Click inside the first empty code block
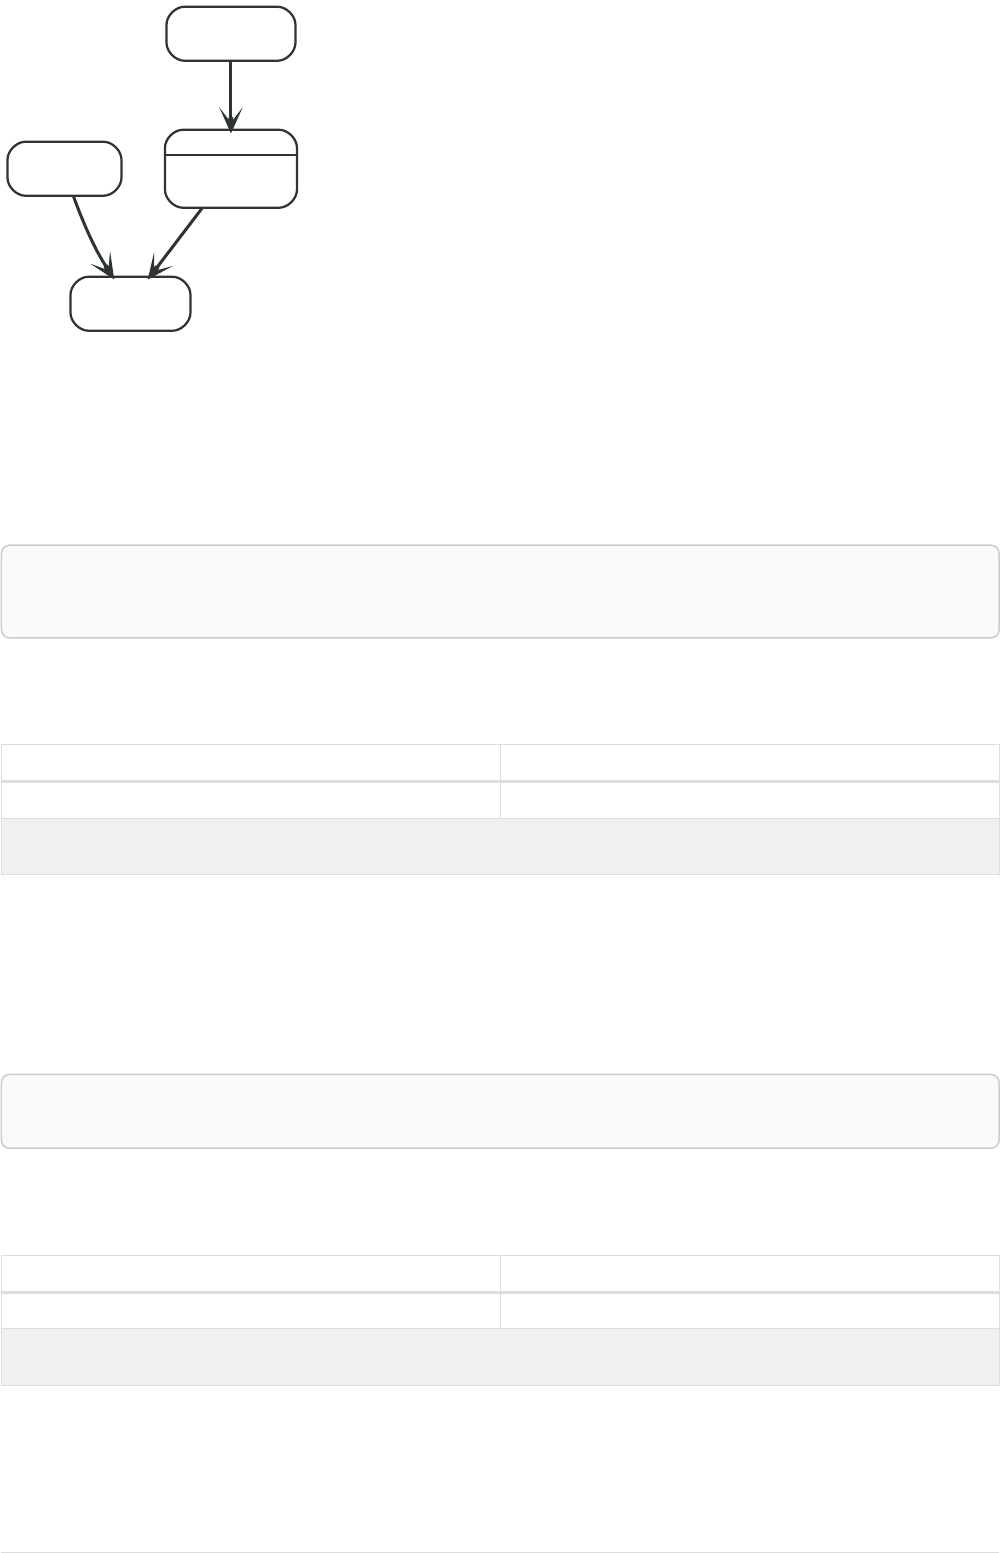1000x1553 pixels. pos(500,591)
